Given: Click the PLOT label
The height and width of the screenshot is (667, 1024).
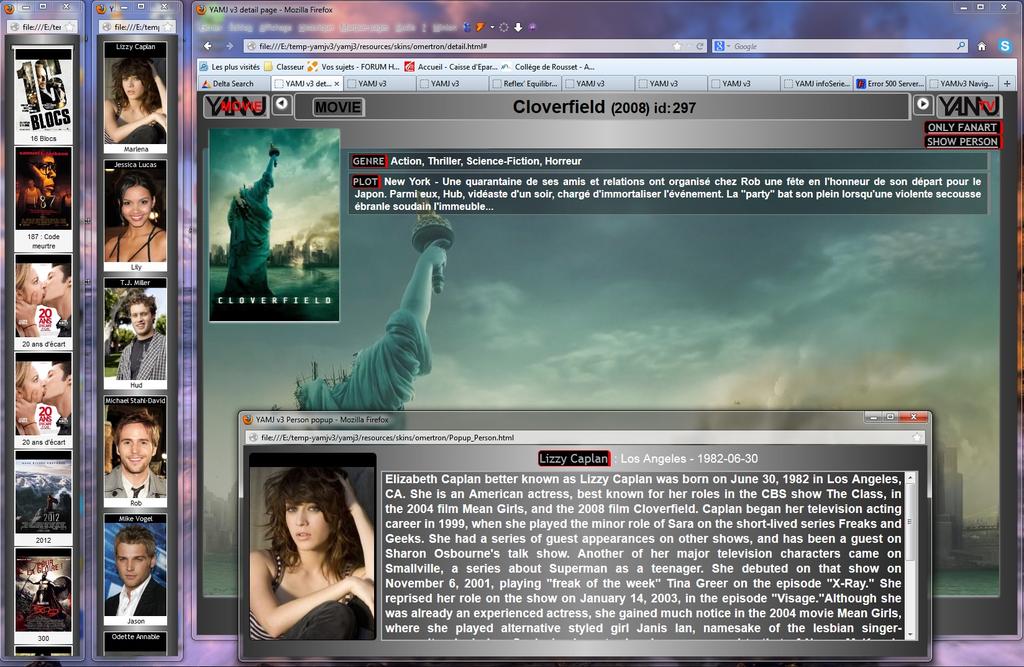Looking at the screenshot, I should pyautogui.click(x=365, y=182).
